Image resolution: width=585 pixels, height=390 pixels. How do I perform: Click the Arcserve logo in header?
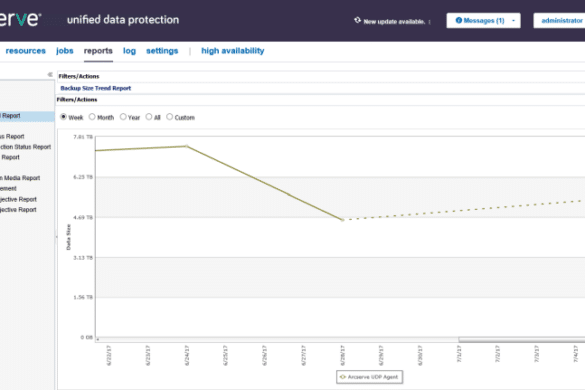tap(20, 18)
